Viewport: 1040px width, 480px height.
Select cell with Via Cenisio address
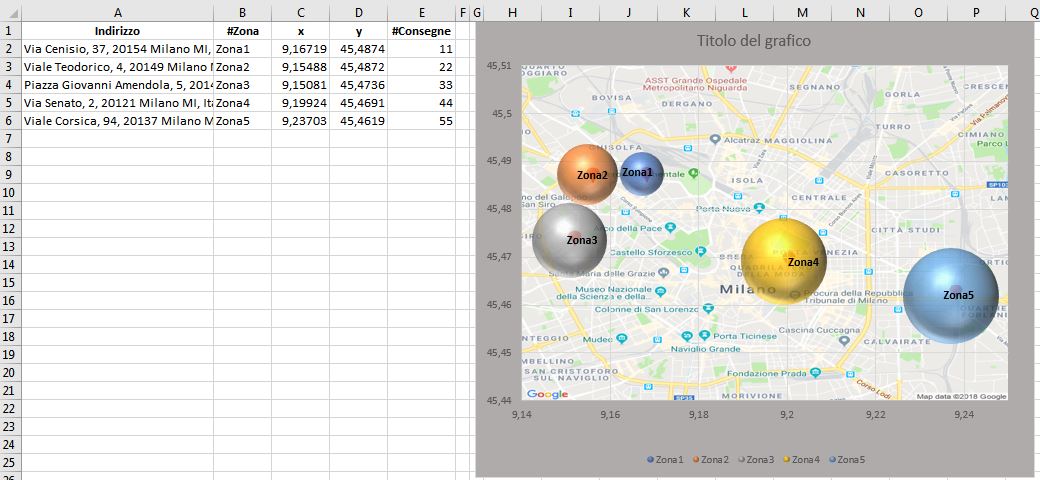pos(117,48)
